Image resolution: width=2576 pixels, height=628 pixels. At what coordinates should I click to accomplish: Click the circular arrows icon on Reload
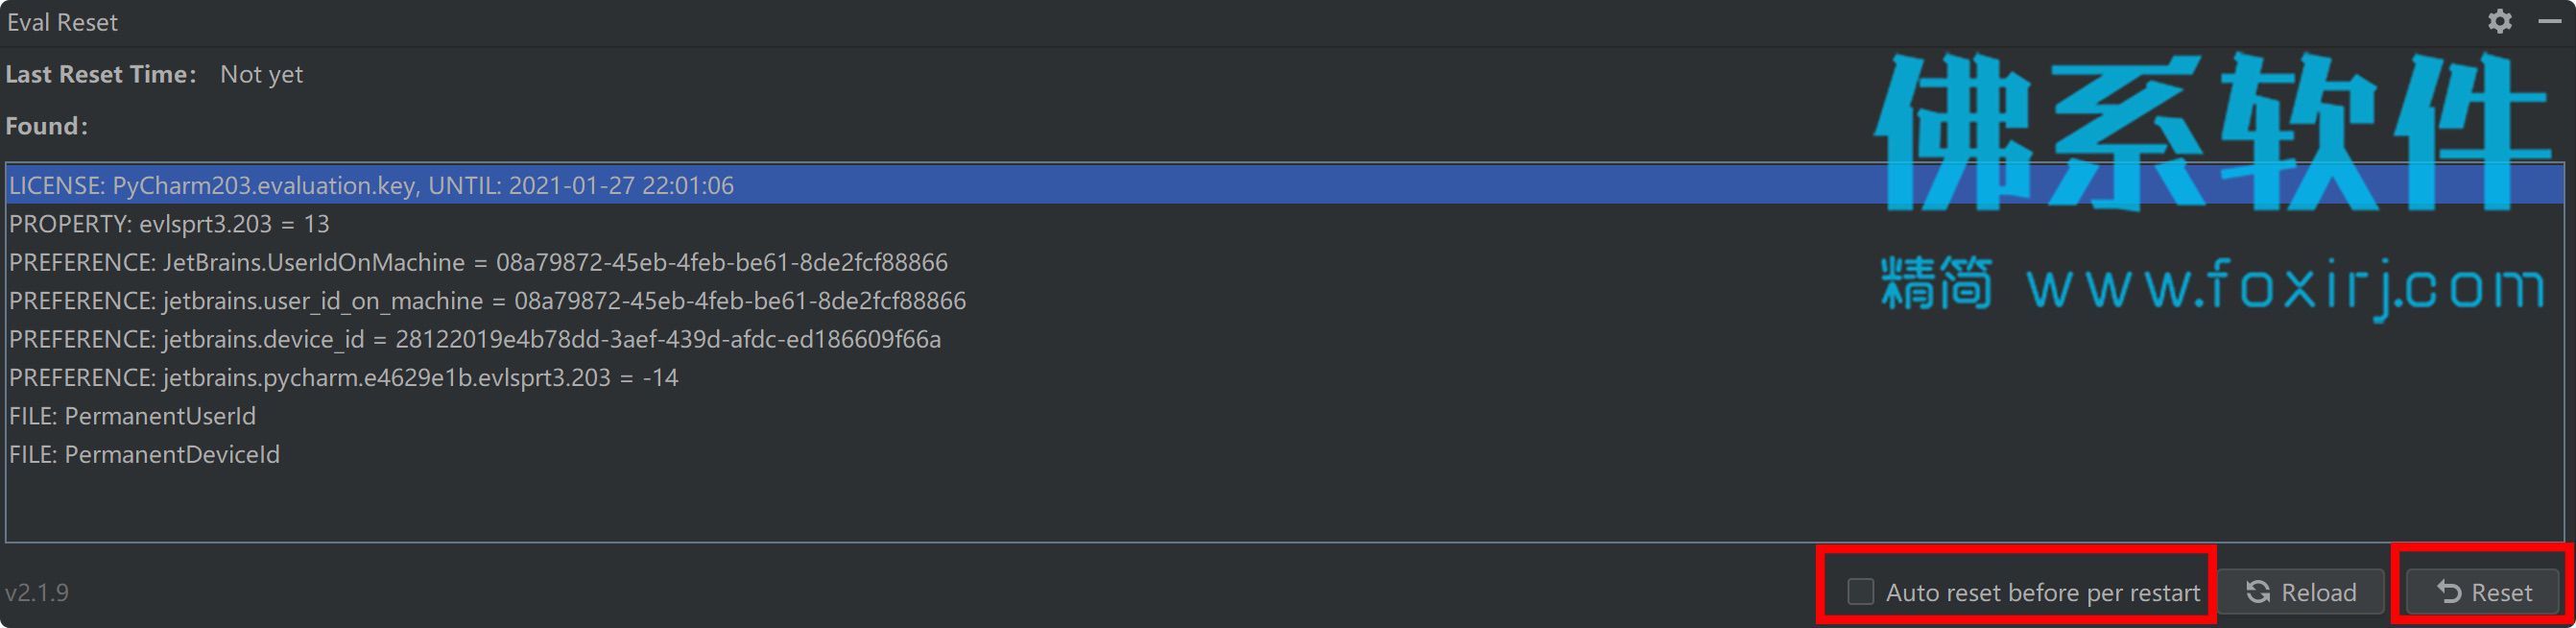[x=2258, y=592]
